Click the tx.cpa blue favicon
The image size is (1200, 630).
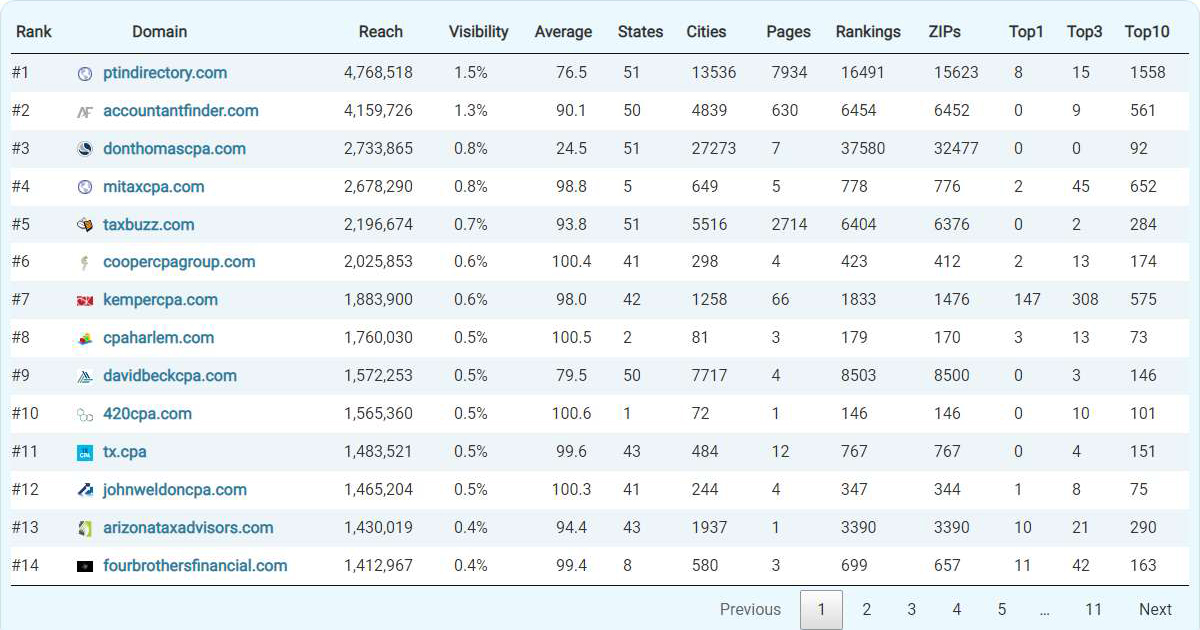click(85, 452)
